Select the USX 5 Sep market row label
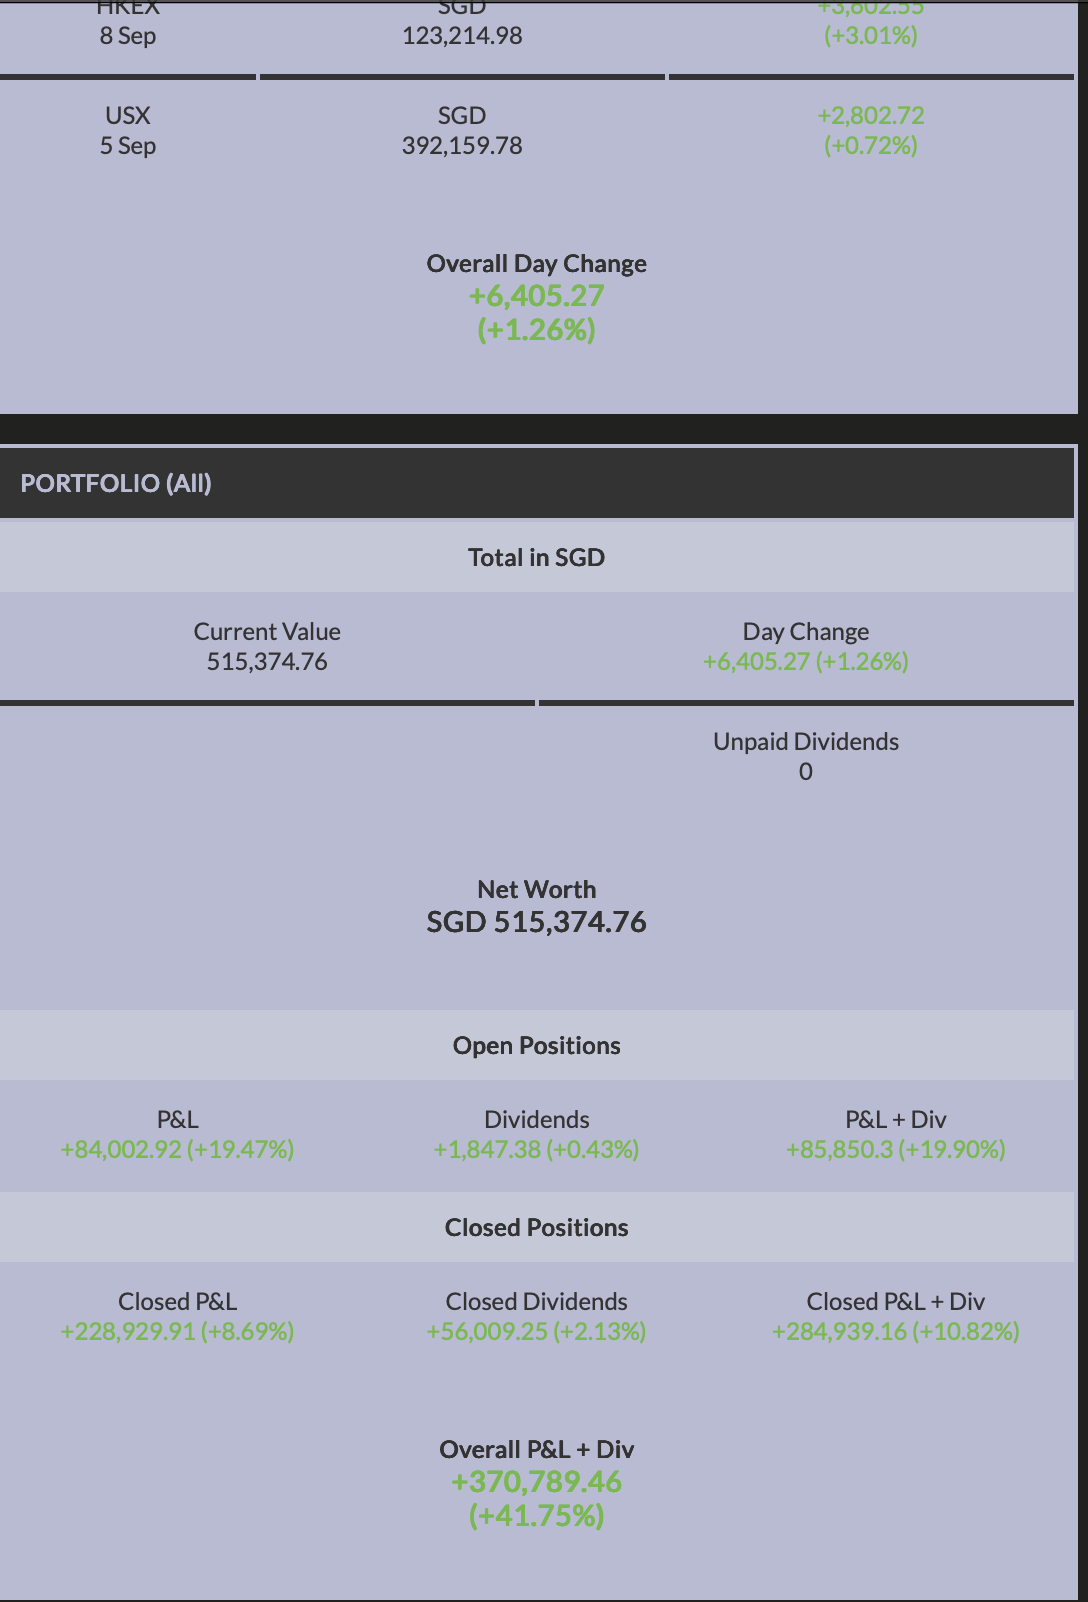This screenshot has width=1088, height=1602. coord(128,131)
